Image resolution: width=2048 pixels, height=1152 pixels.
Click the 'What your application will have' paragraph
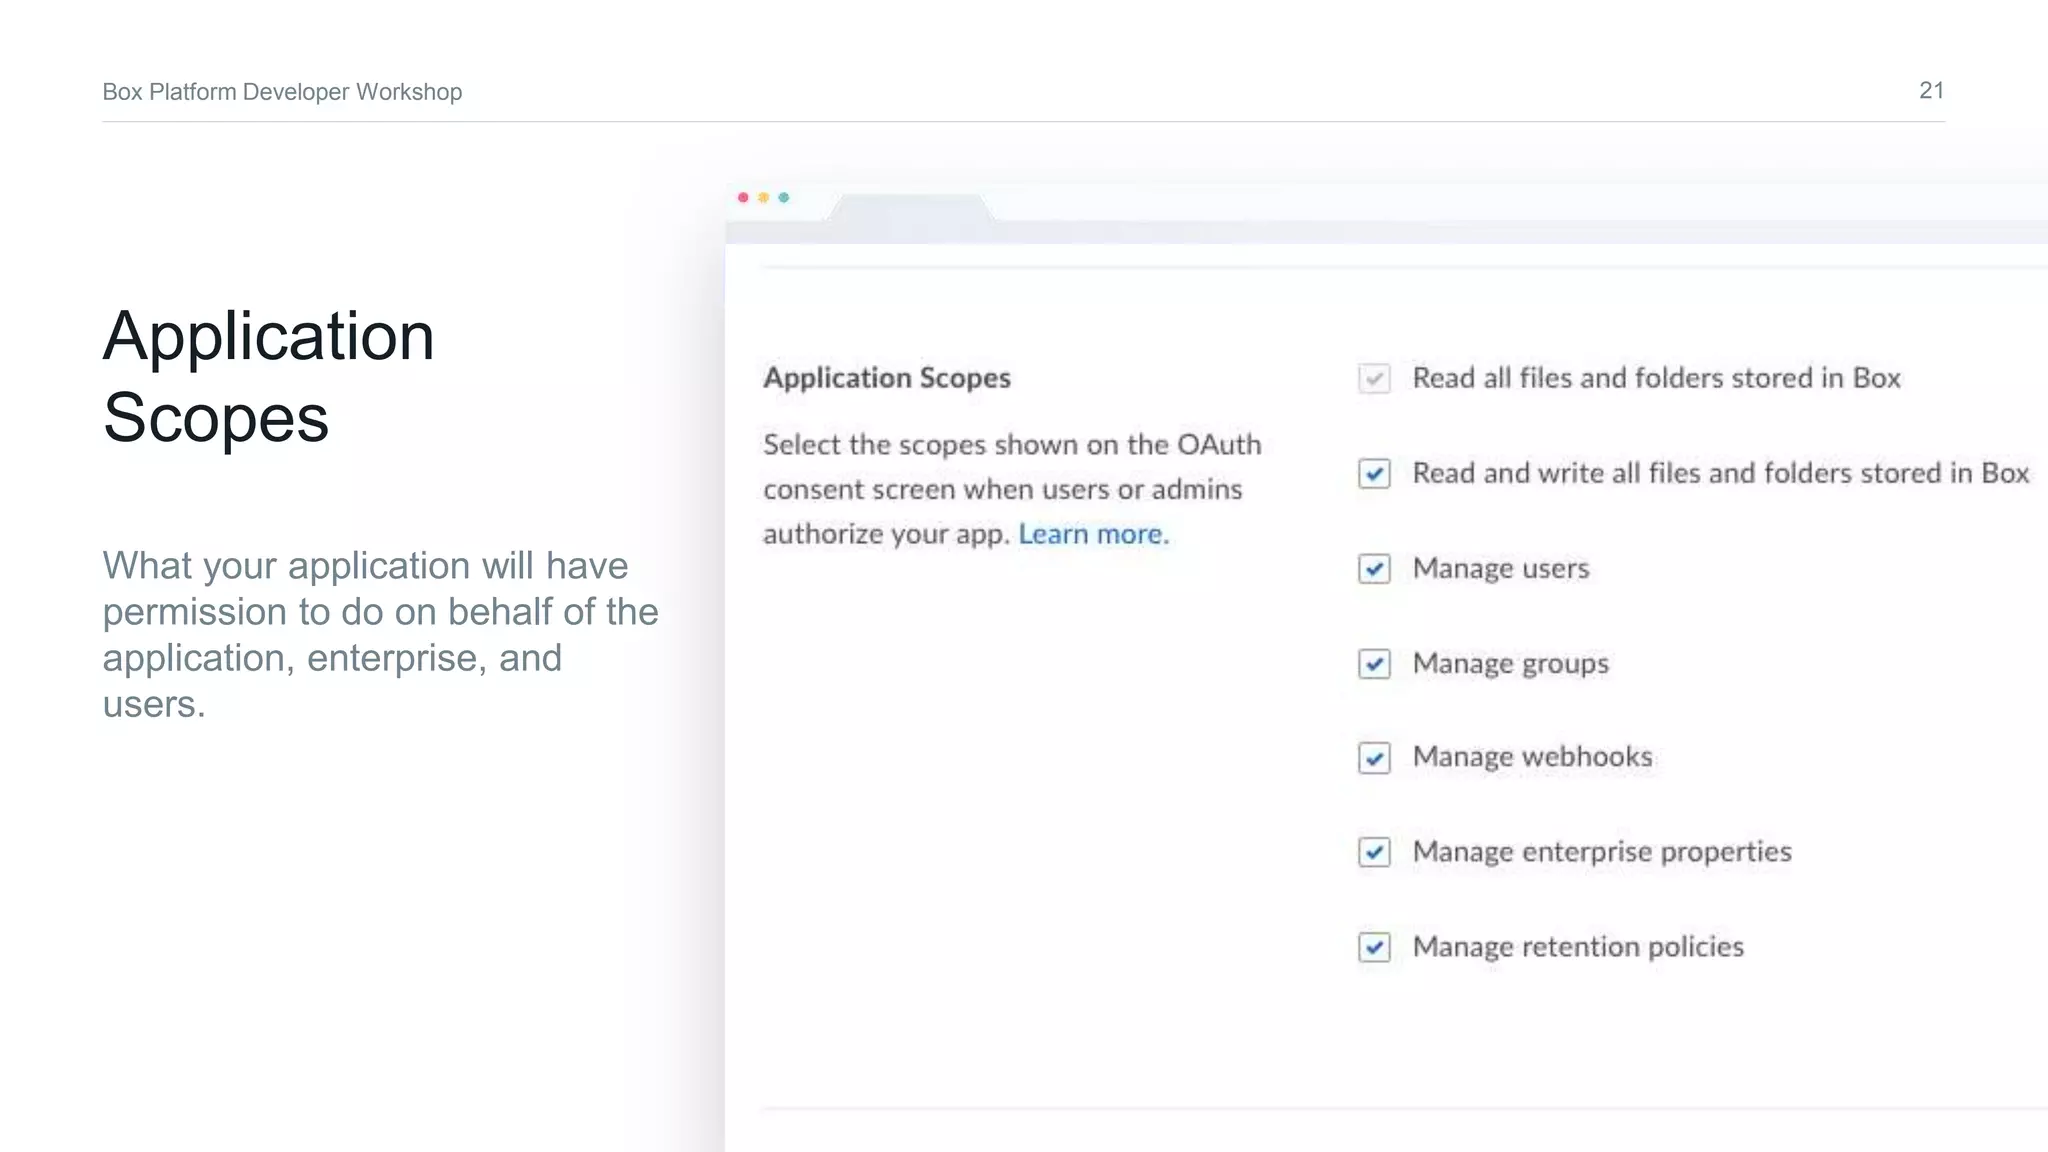click(x=380, y=635)
